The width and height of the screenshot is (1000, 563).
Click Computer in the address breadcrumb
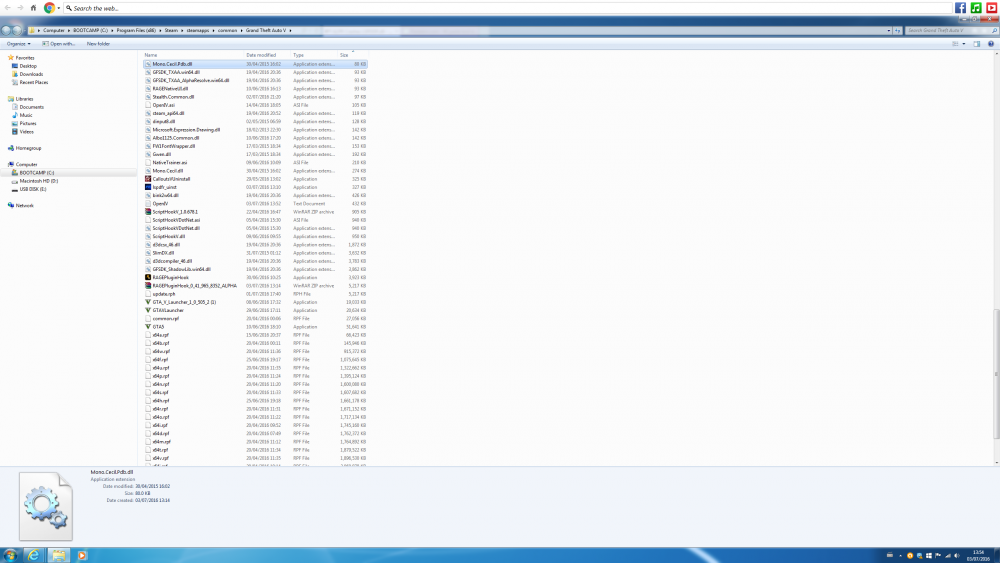(x=54, y=30)
